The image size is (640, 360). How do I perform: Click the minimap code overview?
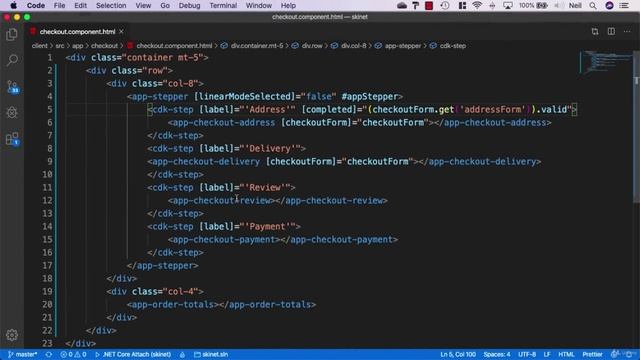(x=606, y=62)
